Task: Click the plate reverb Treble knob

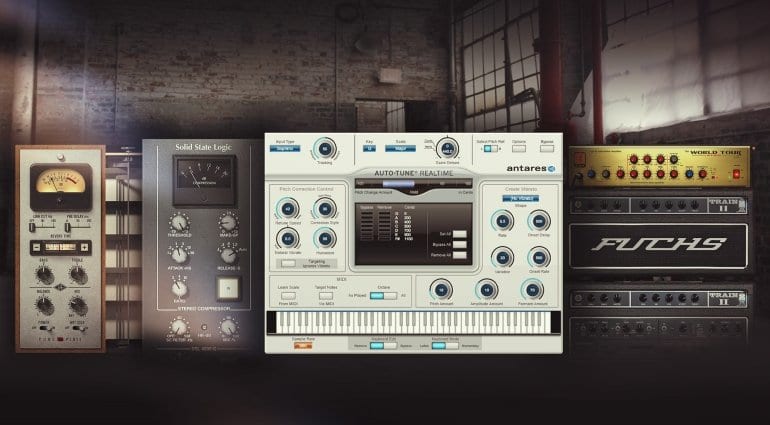Action: [78, 276]
